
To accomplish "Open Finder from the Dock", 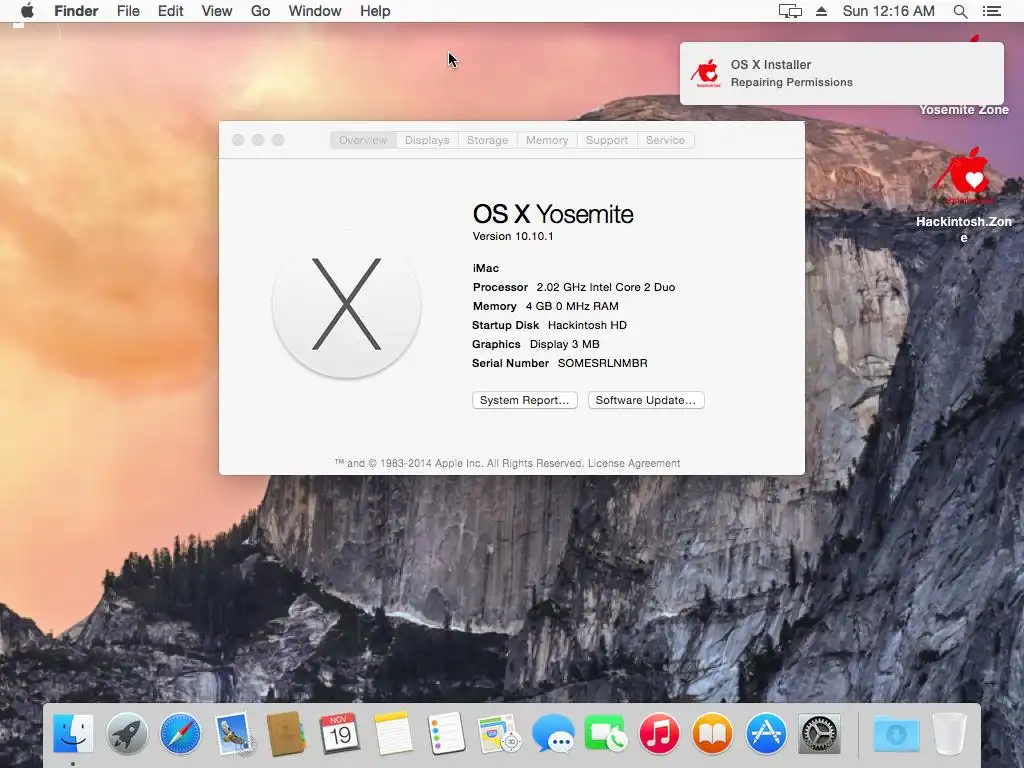I will point(72,733).
